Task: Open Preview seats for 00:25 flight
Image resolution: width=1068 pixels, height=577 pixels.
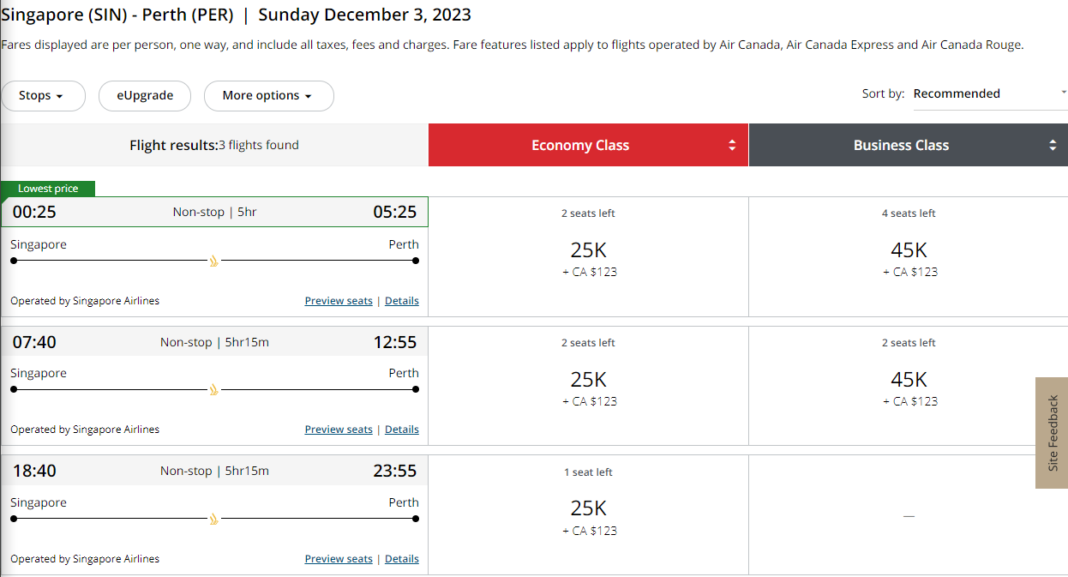Action: point(338,301)
